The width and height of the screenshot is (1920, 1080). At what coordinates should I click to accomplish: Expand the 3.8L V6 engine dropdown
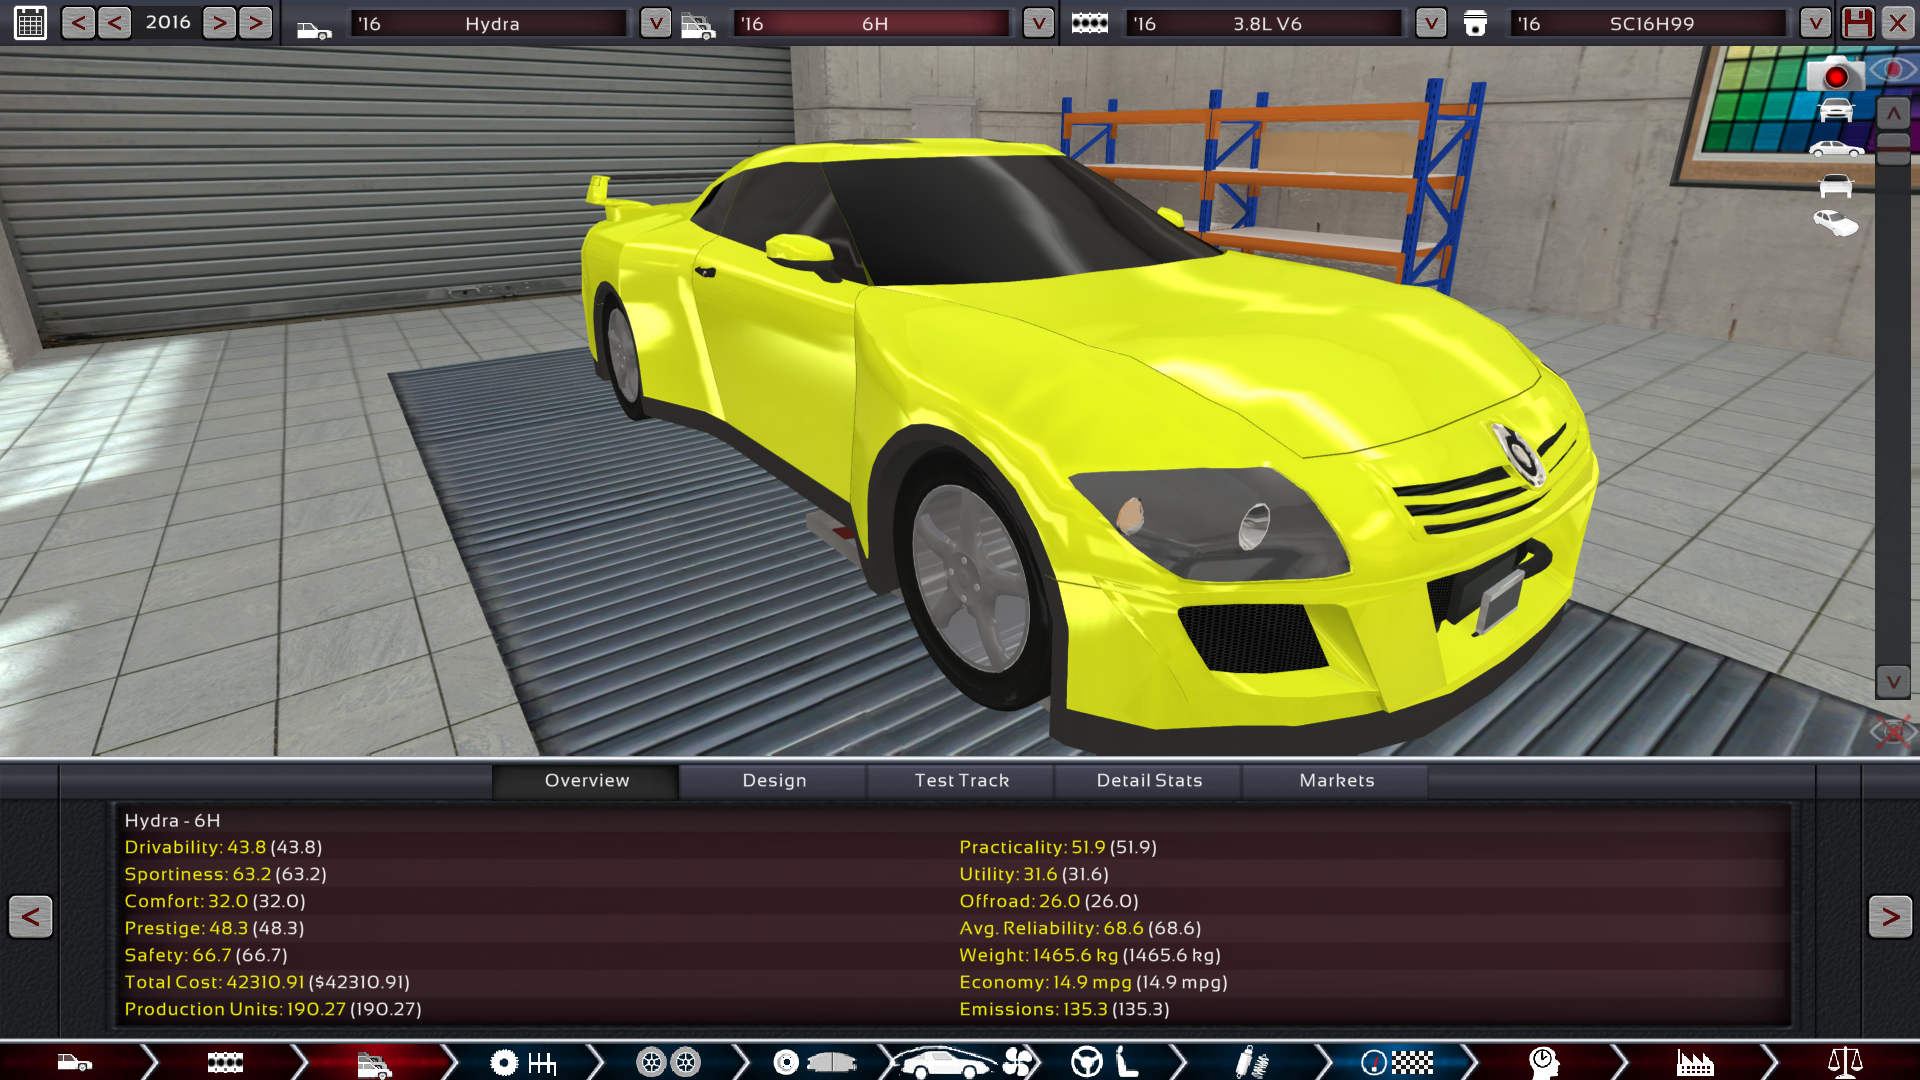(x=1431, y=23)
